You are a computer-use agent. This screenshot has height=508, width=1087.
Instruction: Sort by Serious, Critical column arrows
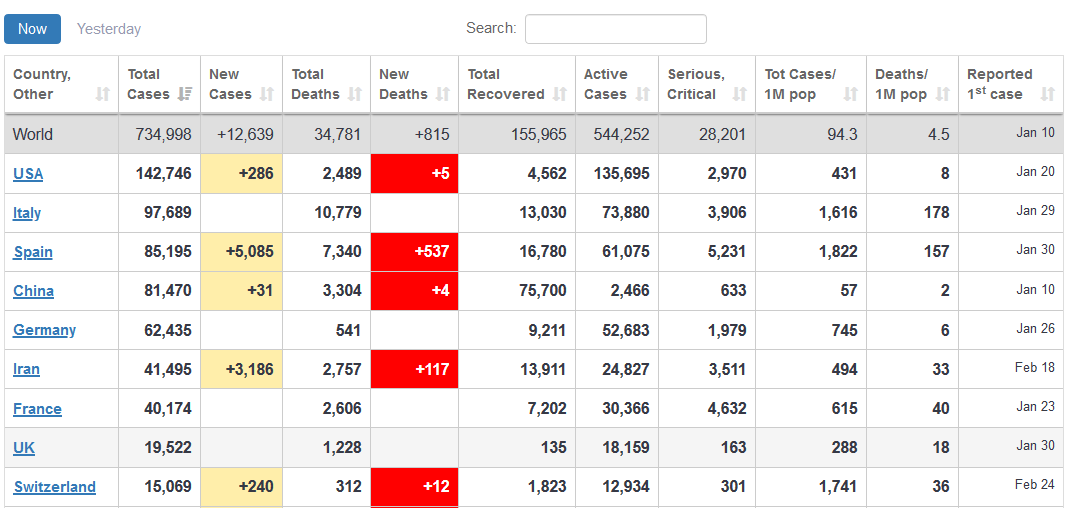[739, 94]
